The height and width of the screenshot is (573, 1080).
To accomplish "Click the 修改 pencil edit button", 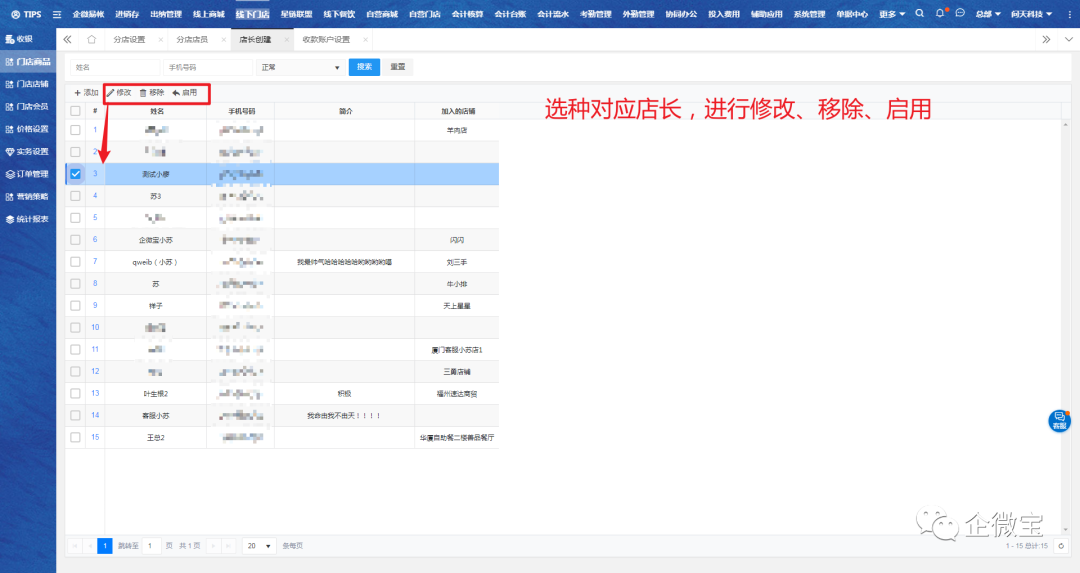I will tap(119, 92).
